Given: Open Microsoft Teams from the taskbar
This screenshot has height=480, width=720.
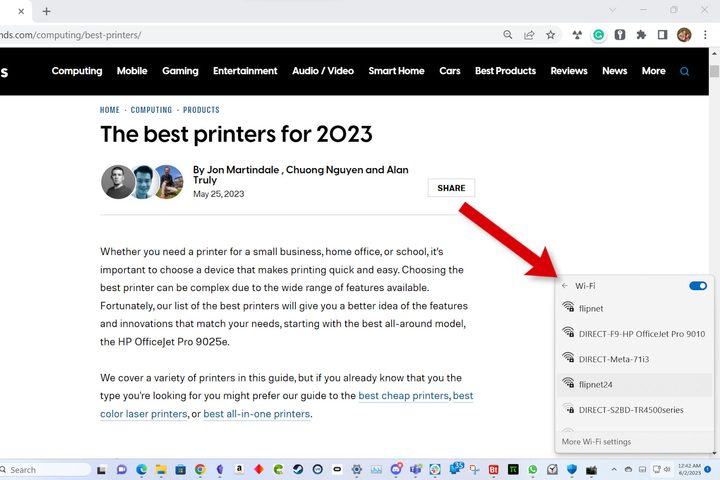Looking at the screenshot, I should [x=416, y=469].
